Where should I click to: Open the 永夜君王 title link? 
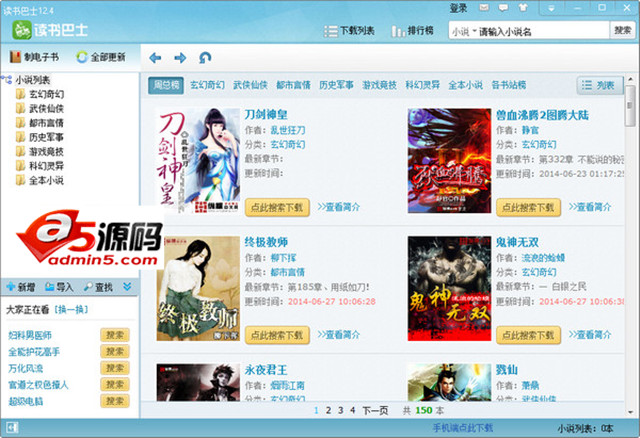[266, 370]
